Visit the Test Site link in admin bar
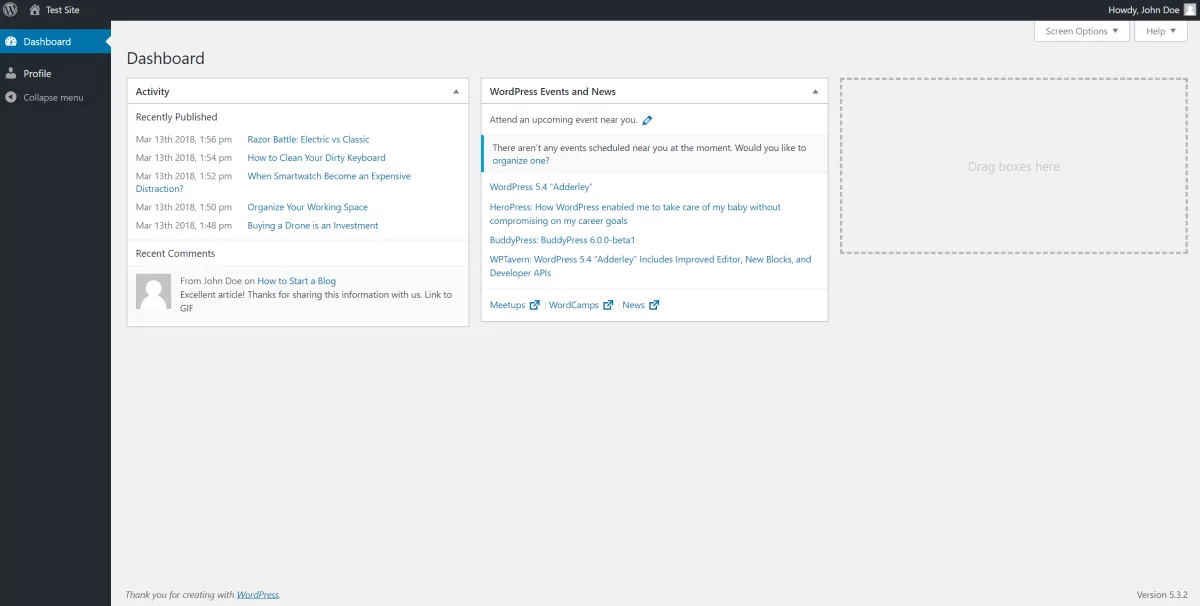Screen dimensions: 1200x606 55,10
